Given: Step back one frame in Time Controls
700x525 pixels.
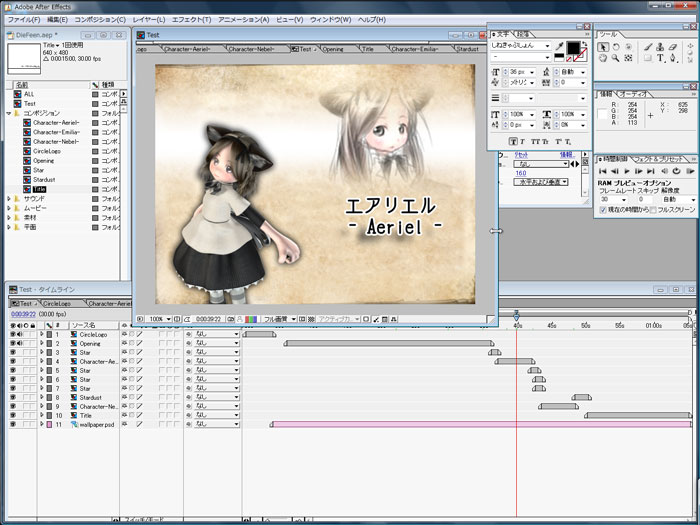Looking at the screenshot, I should point(615,171).
